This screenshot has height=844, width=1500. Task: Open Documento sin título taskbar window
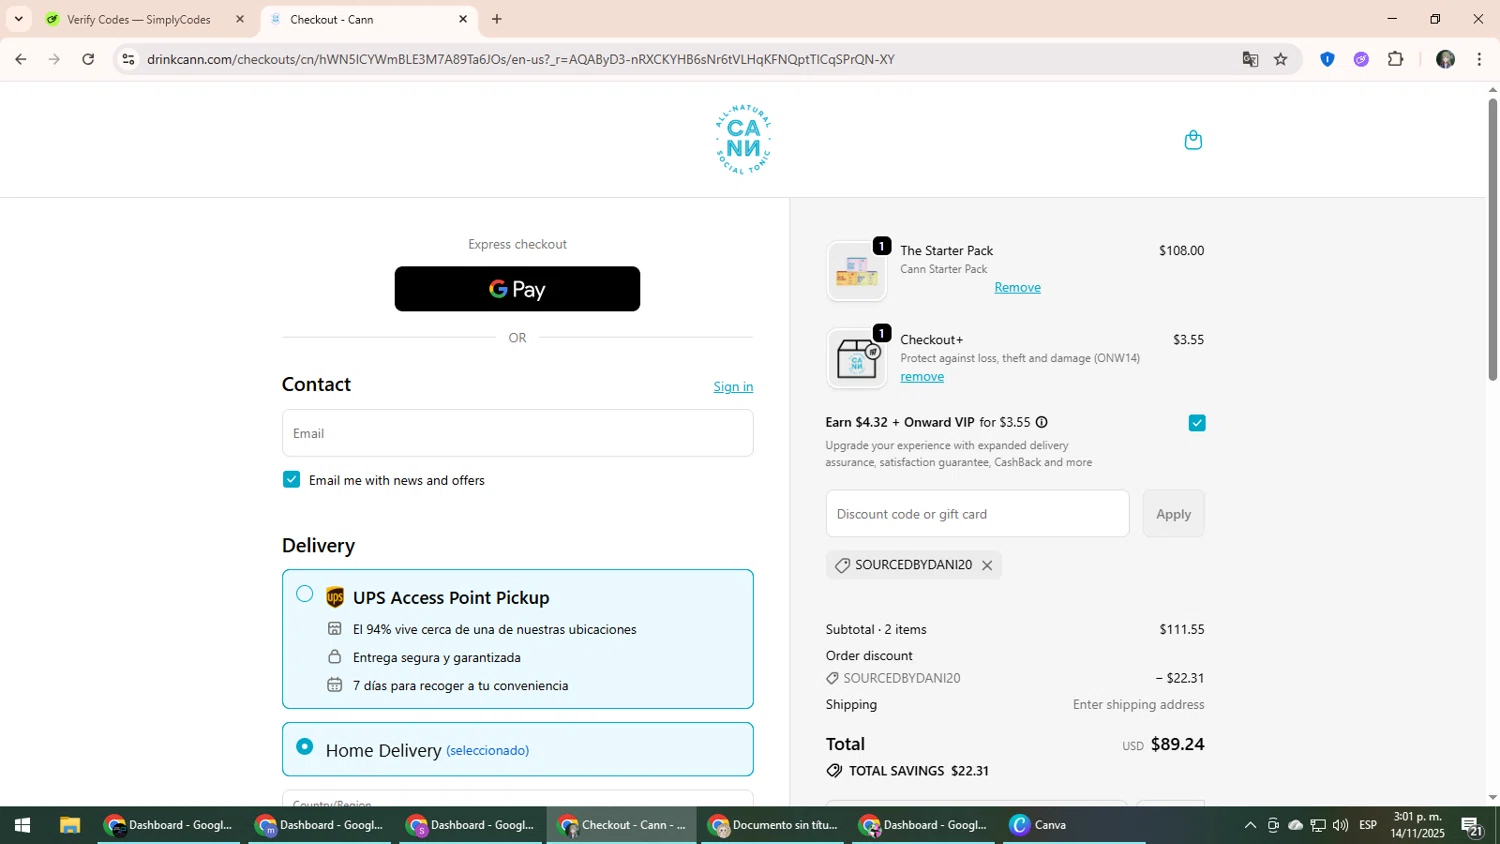(772, 825)
